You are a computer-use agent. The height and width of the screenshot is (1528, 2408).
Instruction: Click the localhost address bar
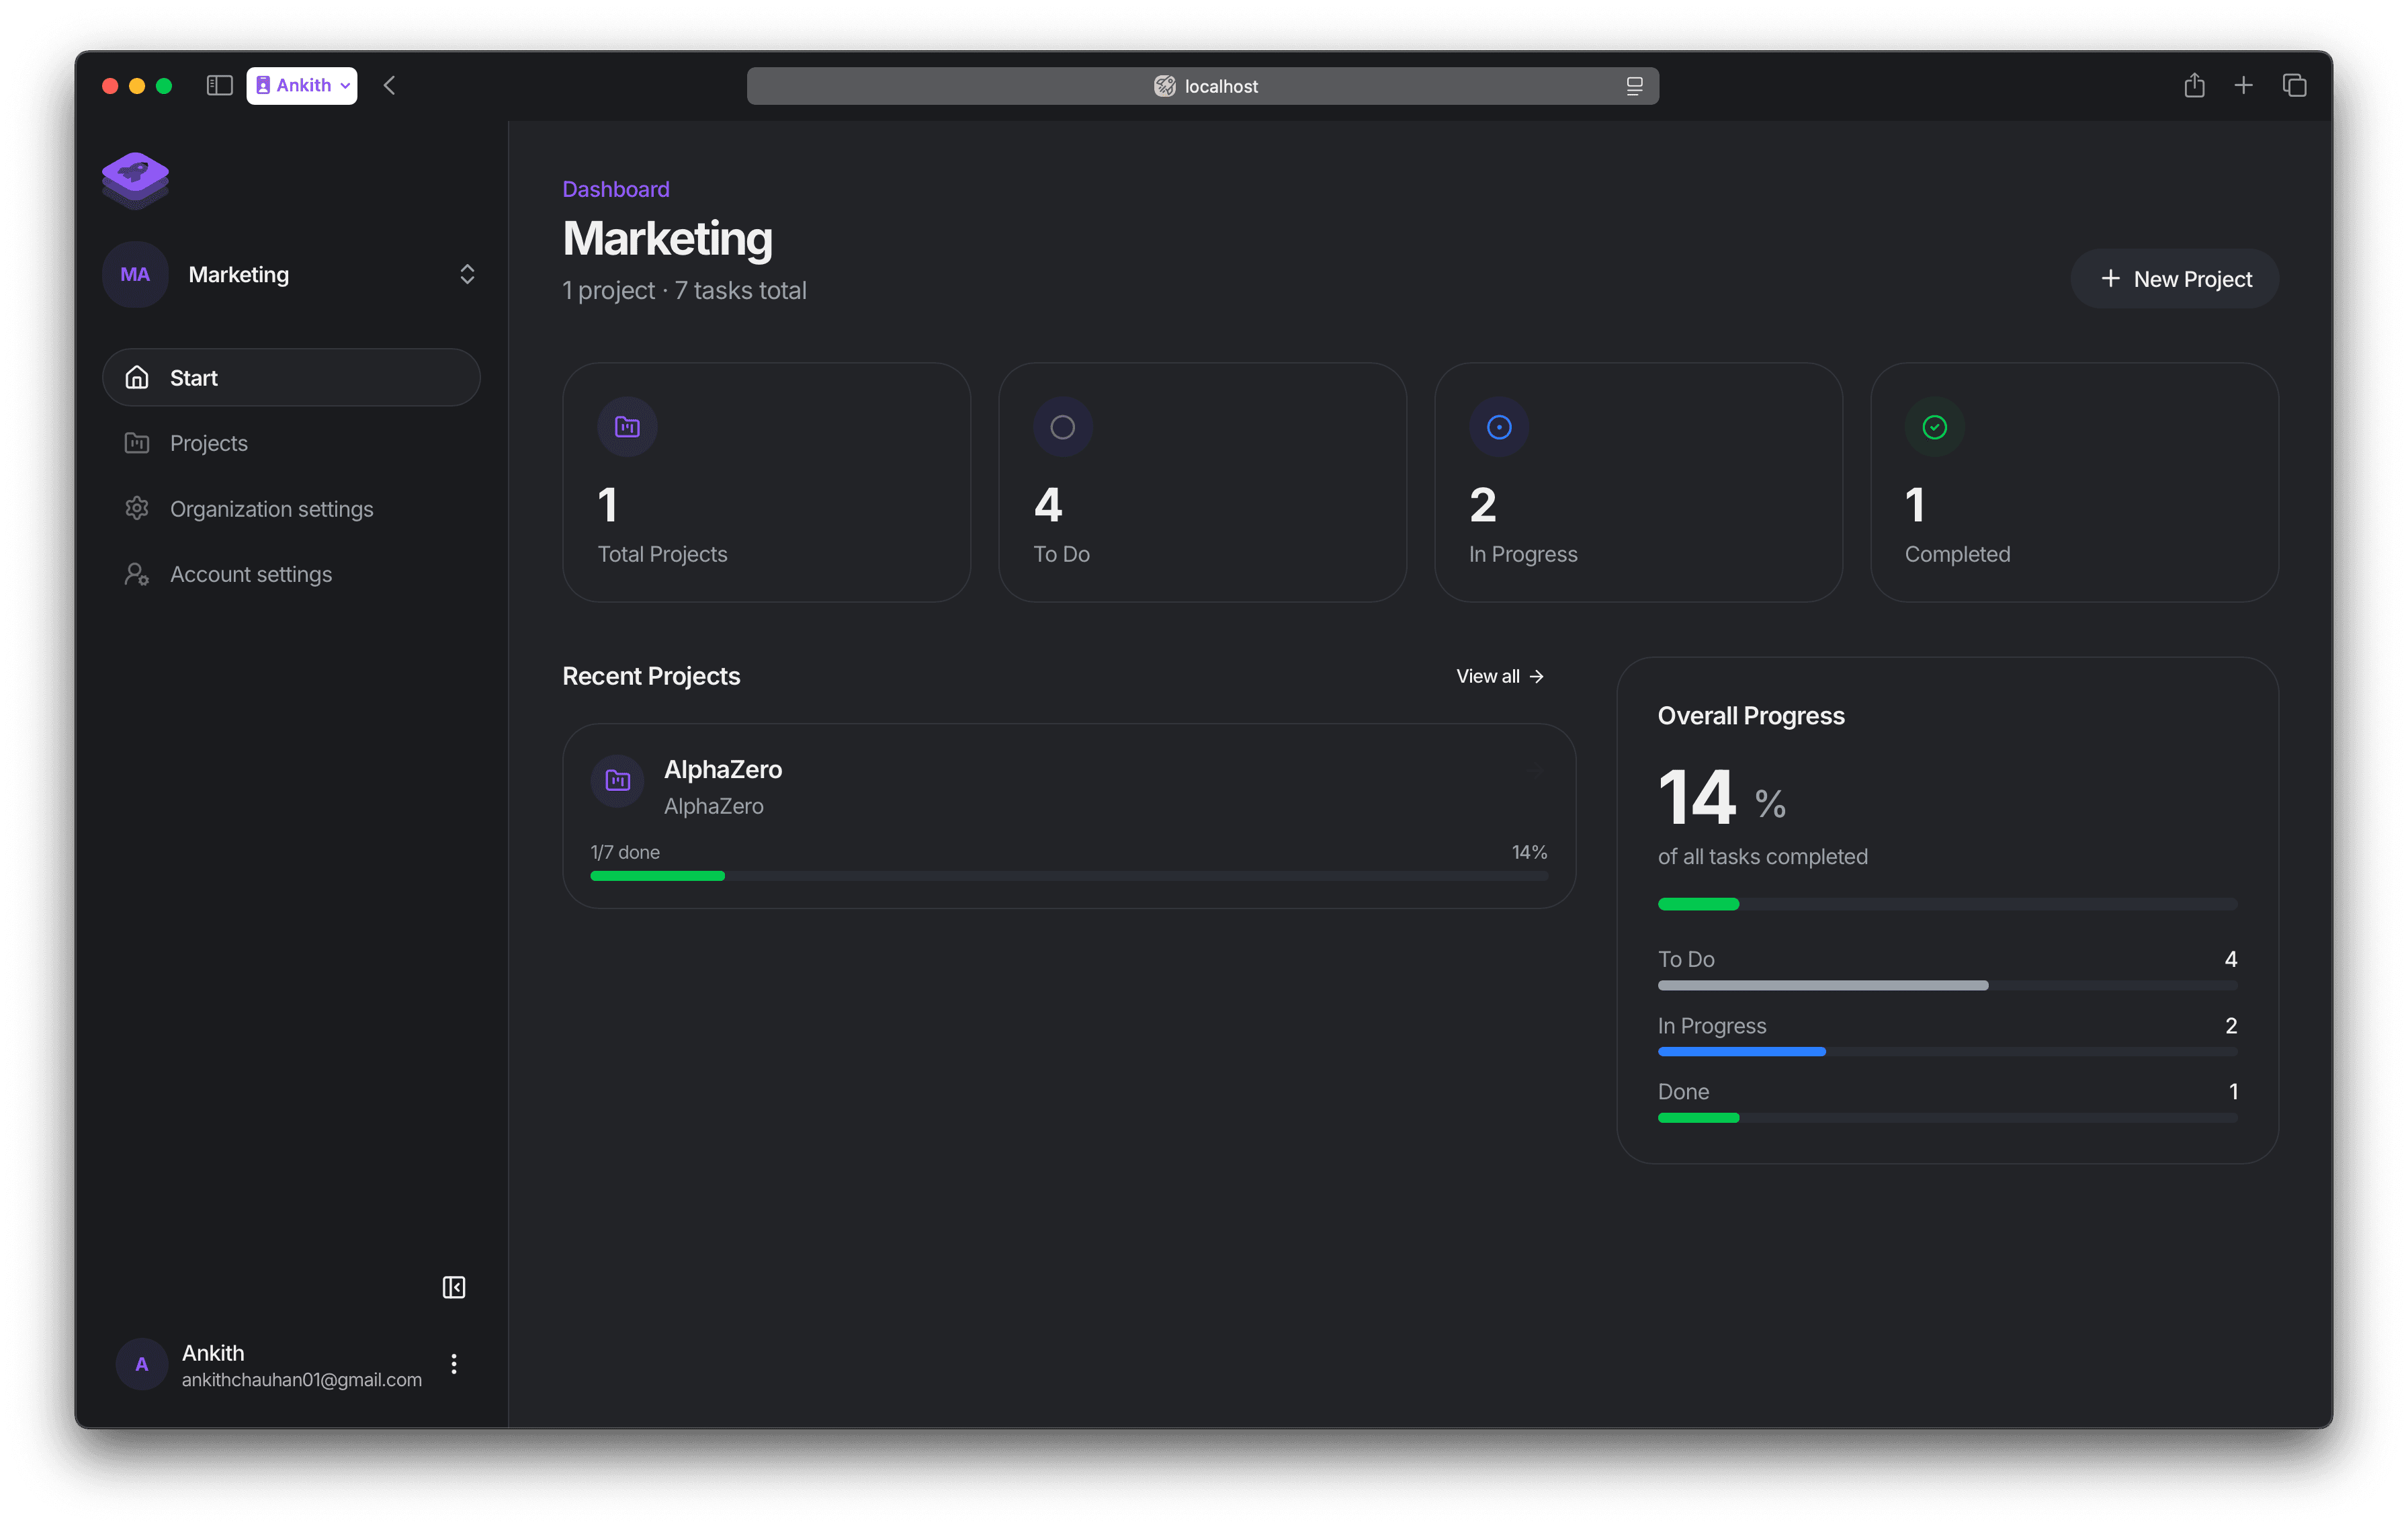[x=1202, y=86]
